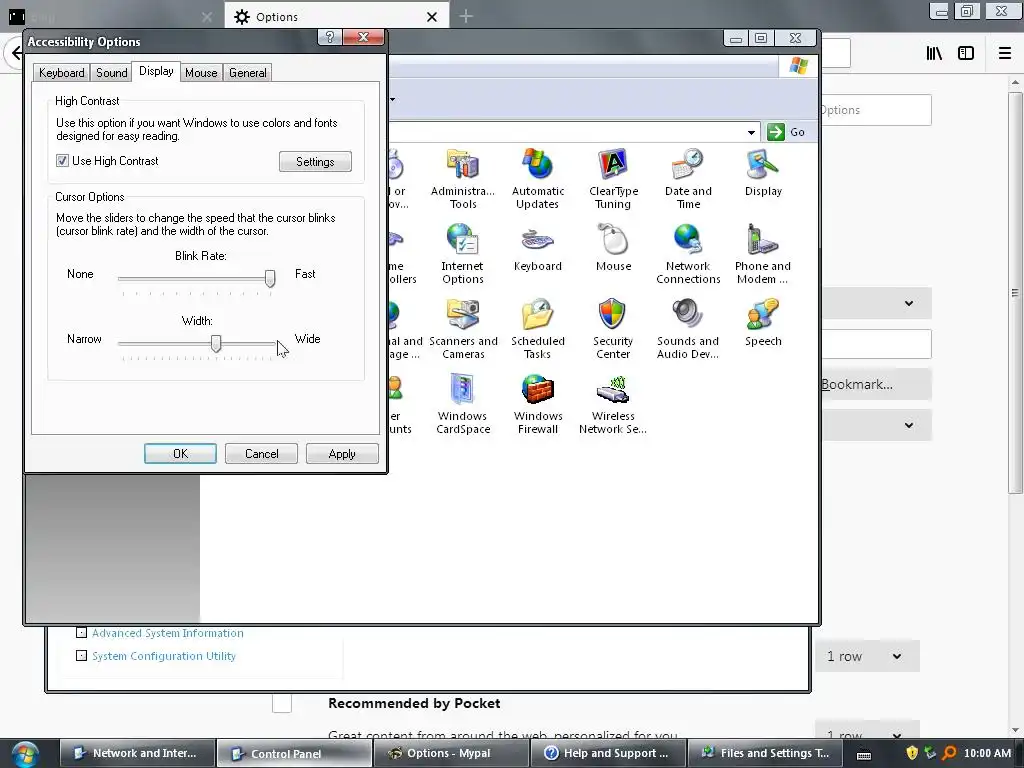The height and width of the screenshot is (768, 1024).
Task: Click the cursor Width slider thumb
Action: click(216, 344)
